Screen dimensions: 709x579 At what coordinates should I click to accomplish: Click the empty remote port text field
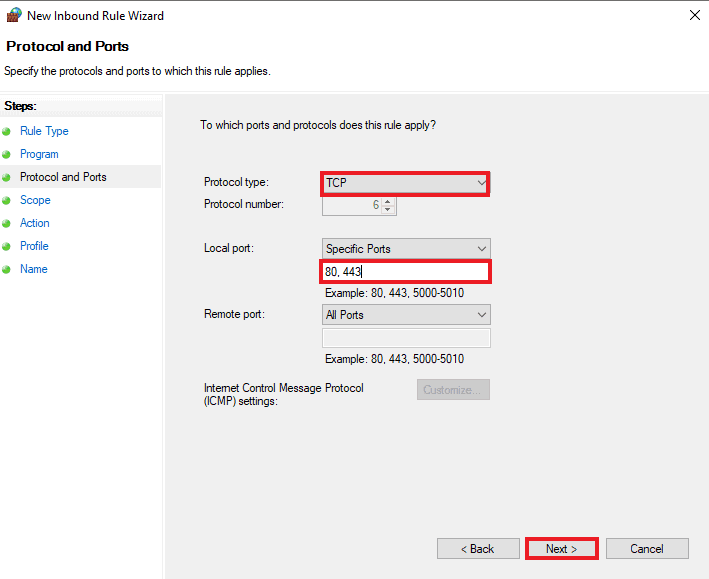pos(406,338)
